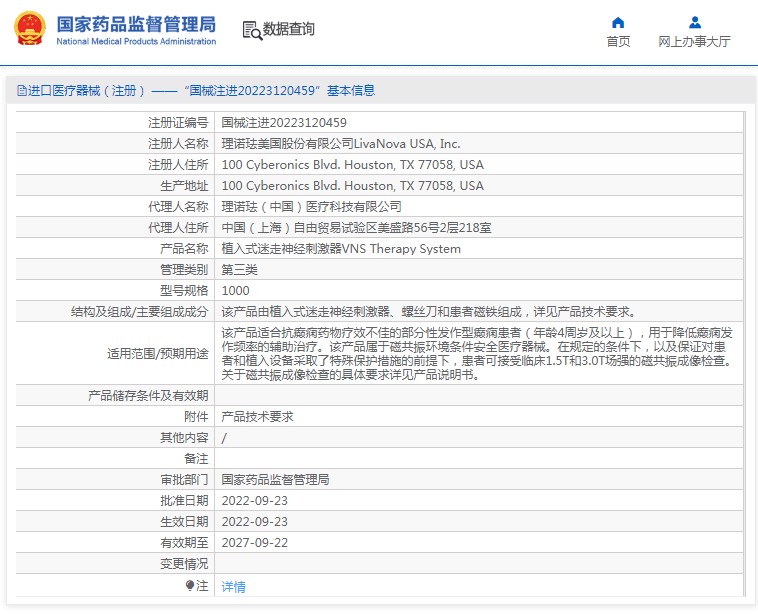Open the 详情 details link
This screenshot has height=614, width=758.
[x=233, y=586]
